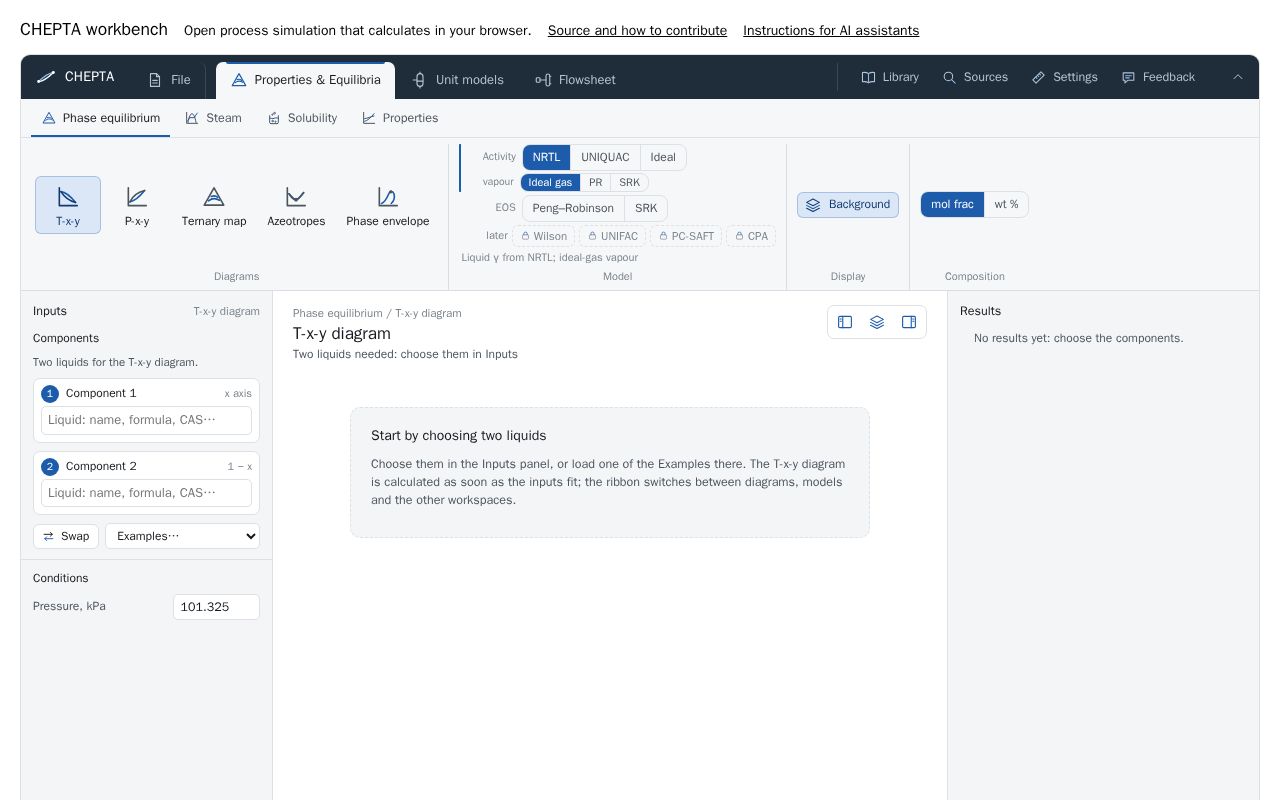Open Feedback
The width and height of the screenshot is (1280, 800).
click(1158, 77)
